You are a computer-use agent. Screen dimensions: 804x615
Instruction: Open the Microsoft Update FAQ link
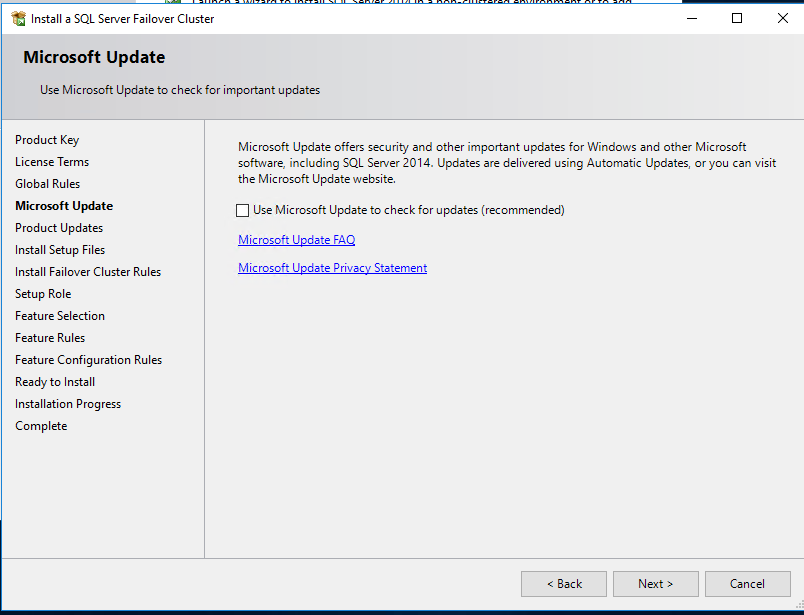click(x=296, y=240)
